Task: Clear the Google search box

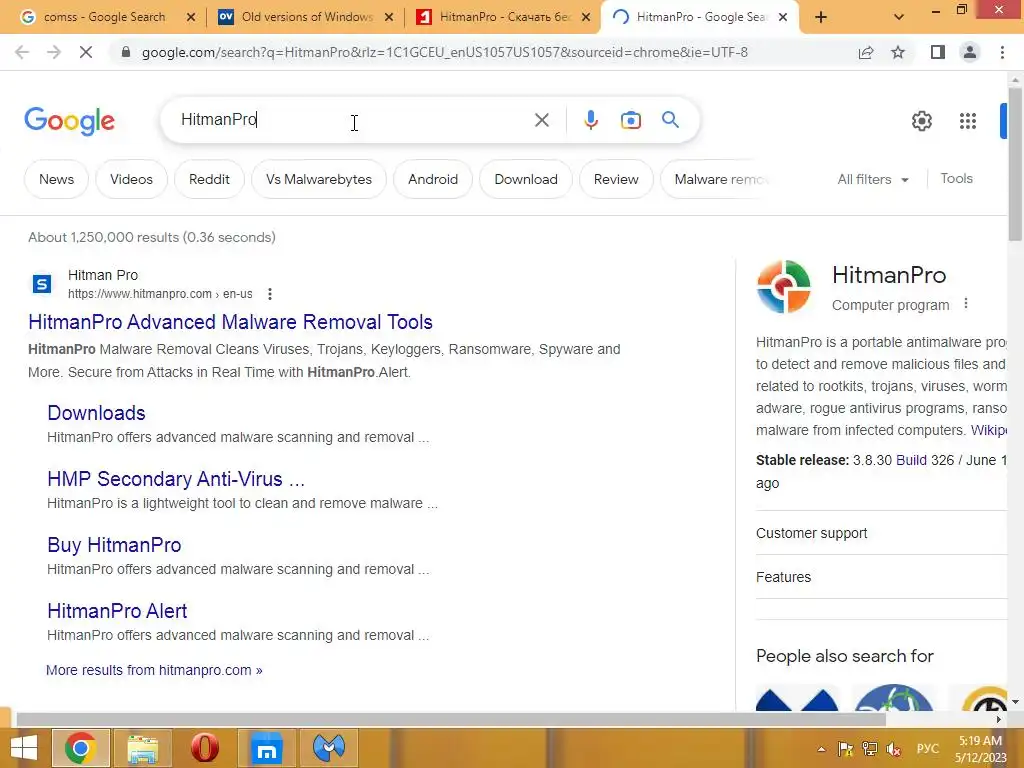Action: (x=541, y=120)
